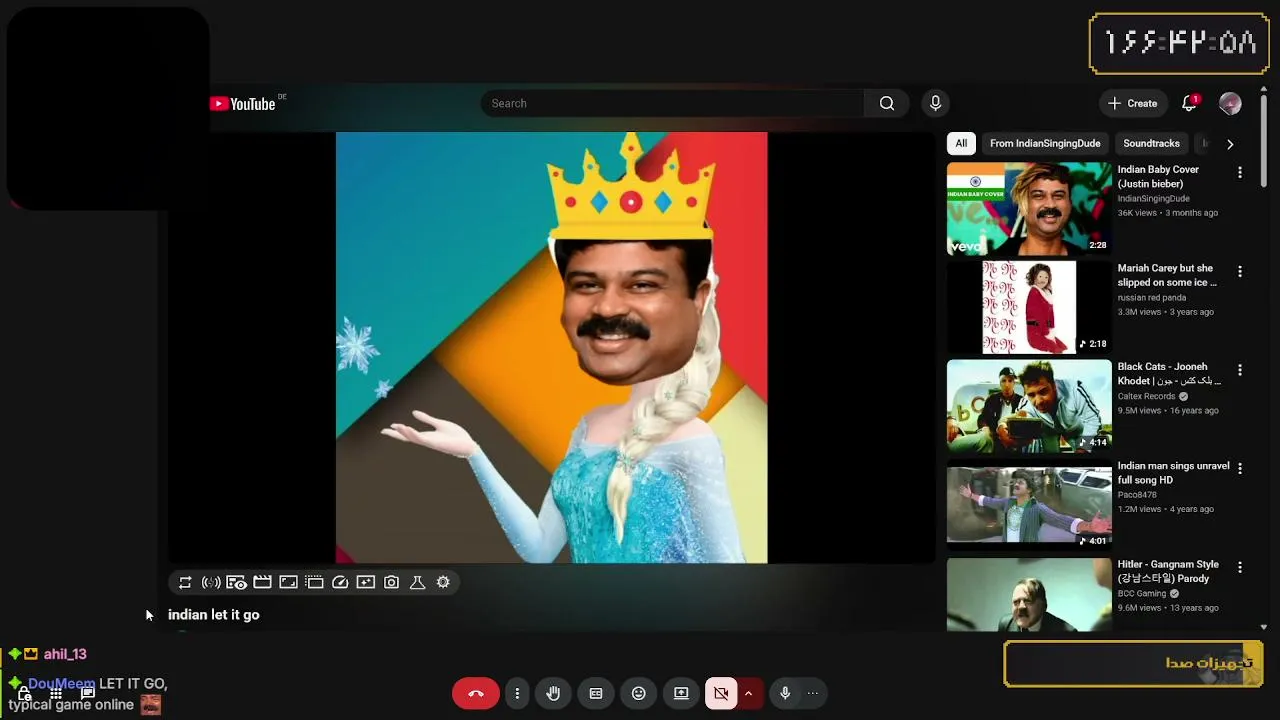Click the video title 'indian let it go'
Viewport: 1280px width, 720px height.
214,615
